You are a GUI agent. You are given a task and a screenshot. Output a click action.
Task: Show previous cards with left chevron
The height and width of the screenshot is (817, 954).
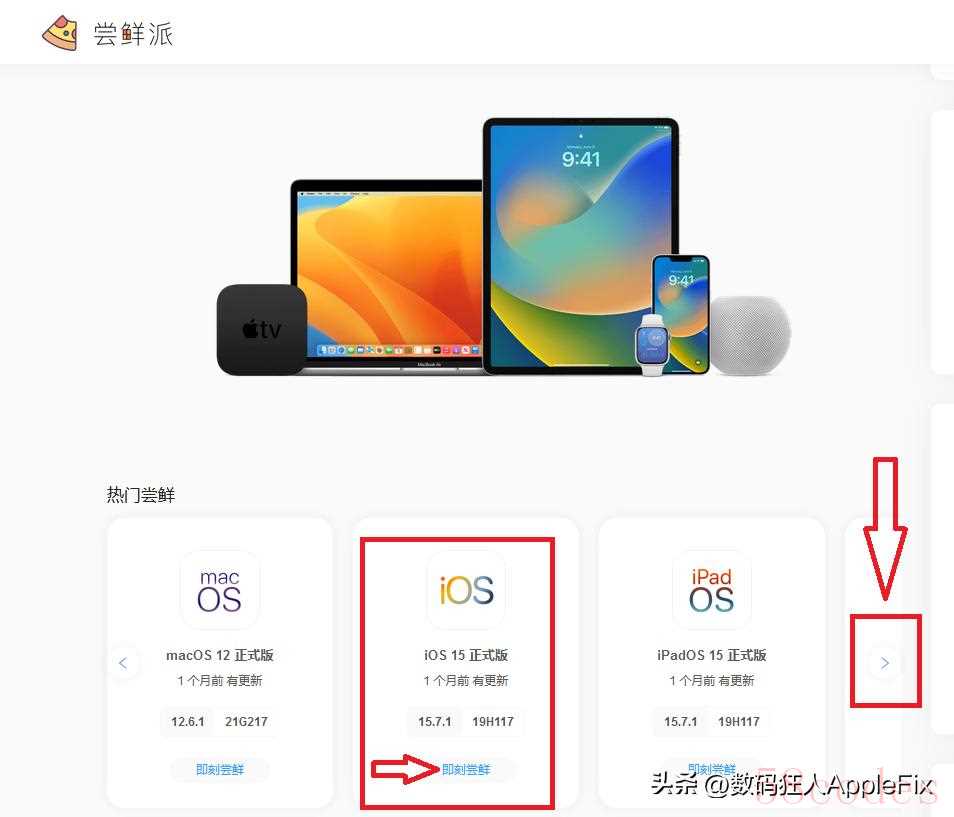pyautogui.click(x=124, y=662)
